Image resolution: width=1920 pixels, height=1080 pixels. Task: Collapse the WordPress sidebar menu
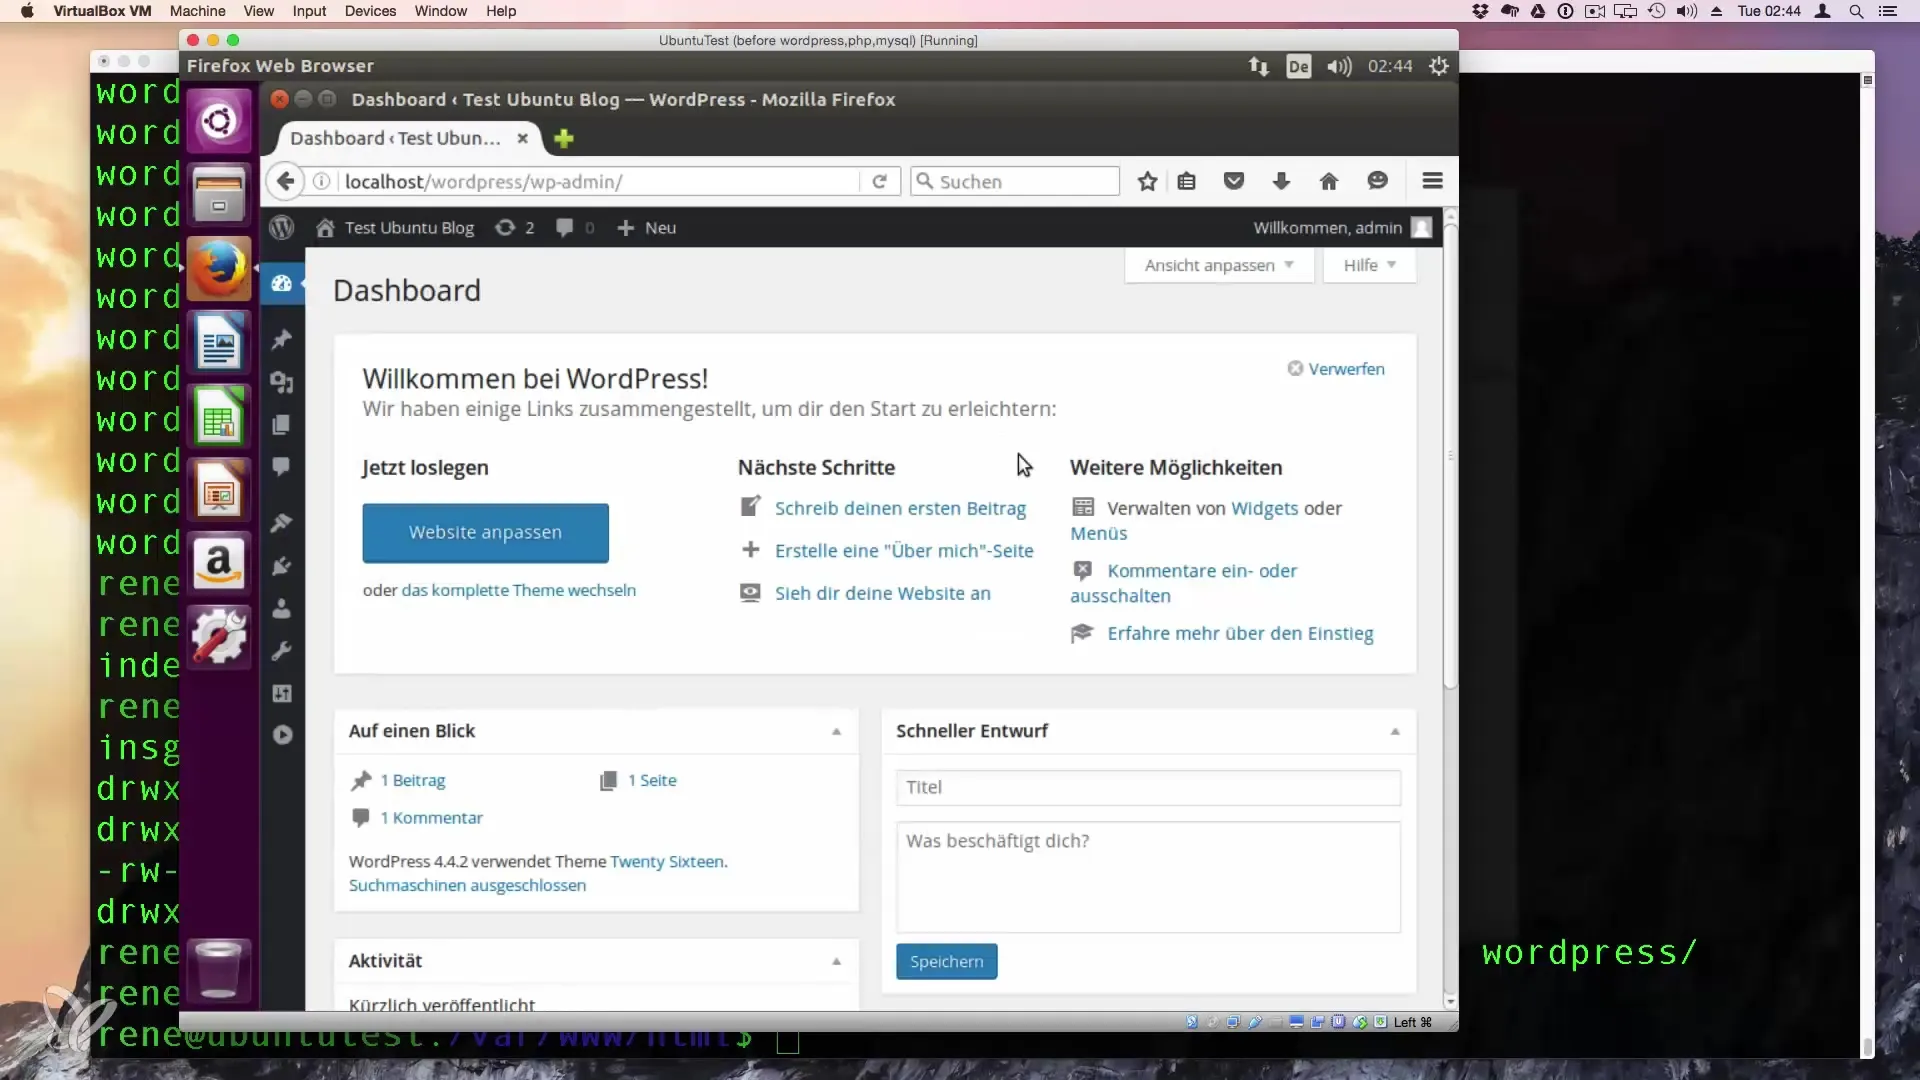click(282, 735)
